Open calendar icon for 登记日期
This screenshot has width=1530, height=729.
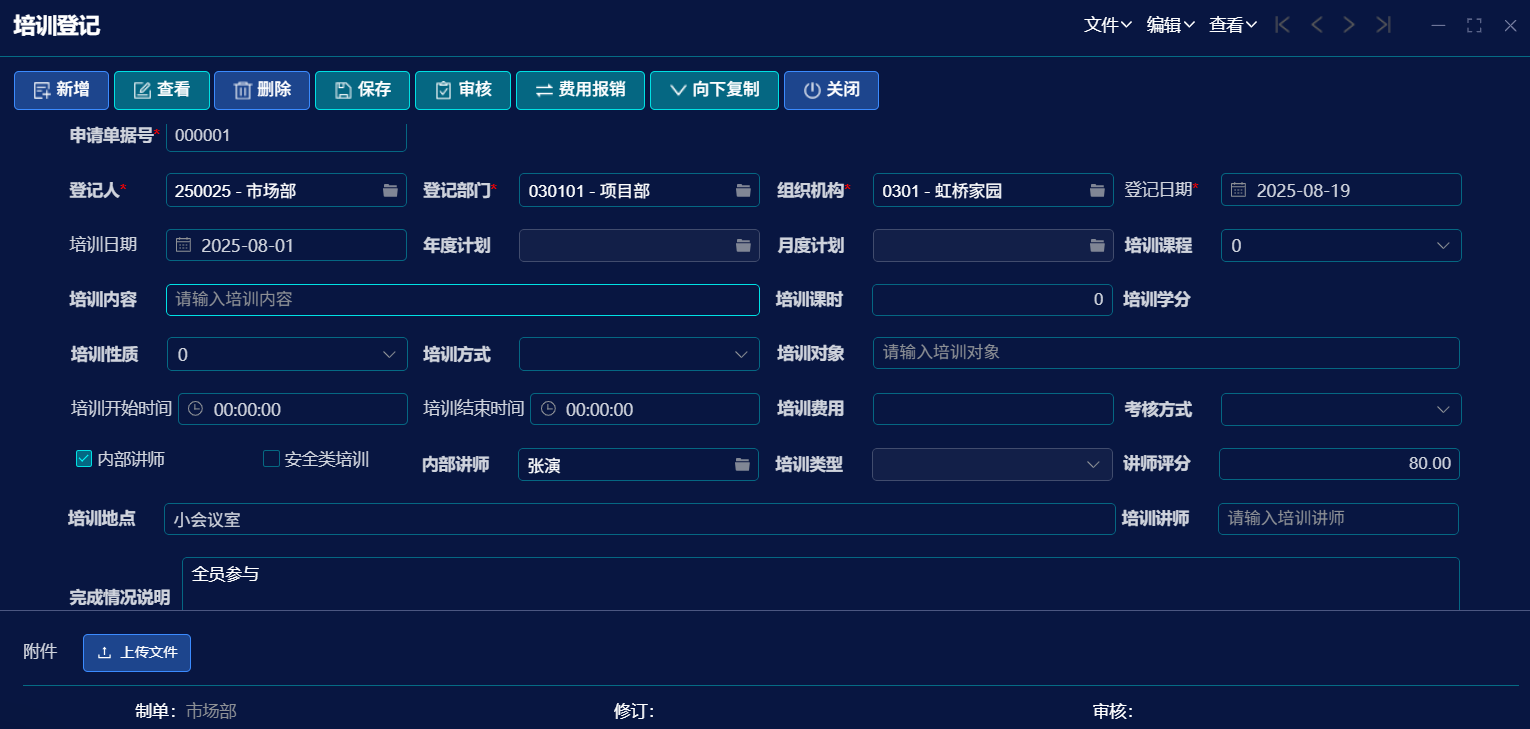1238,190
